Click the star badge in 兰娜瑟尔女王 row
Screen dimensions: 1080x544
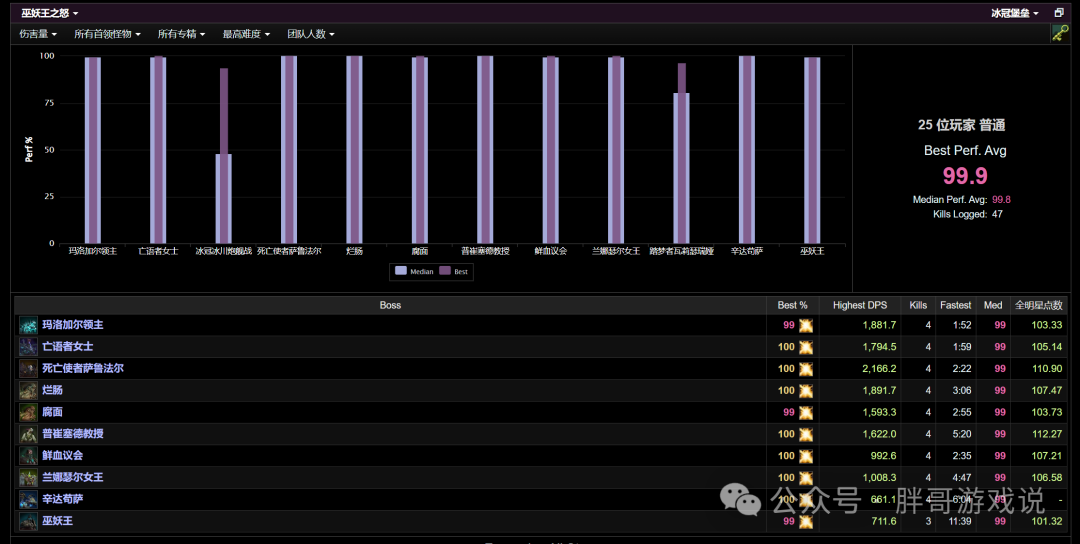tap(806, 477)
